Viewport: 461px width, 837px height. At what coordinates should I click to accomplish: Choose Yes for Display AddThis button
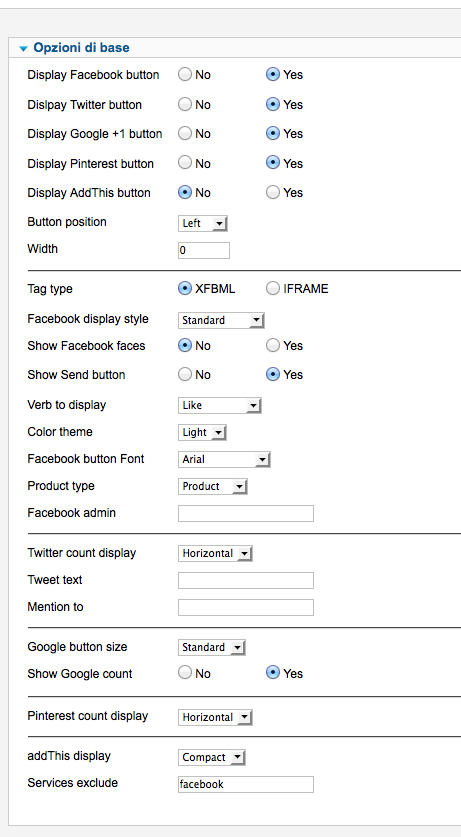[273, 193]
